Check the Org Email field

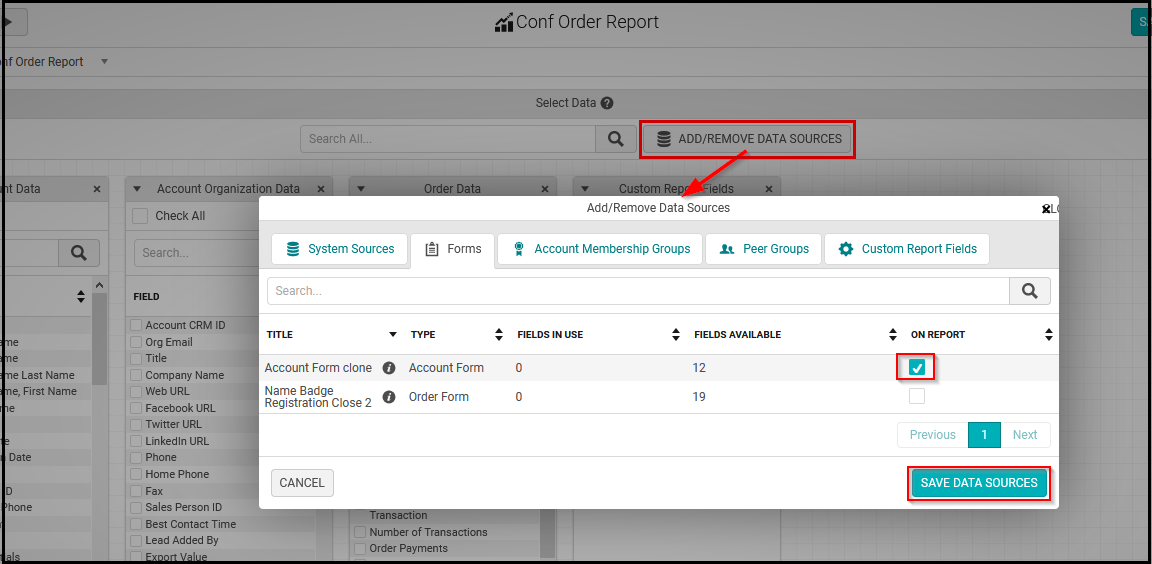pyautogui.click(x=135, y=342)
